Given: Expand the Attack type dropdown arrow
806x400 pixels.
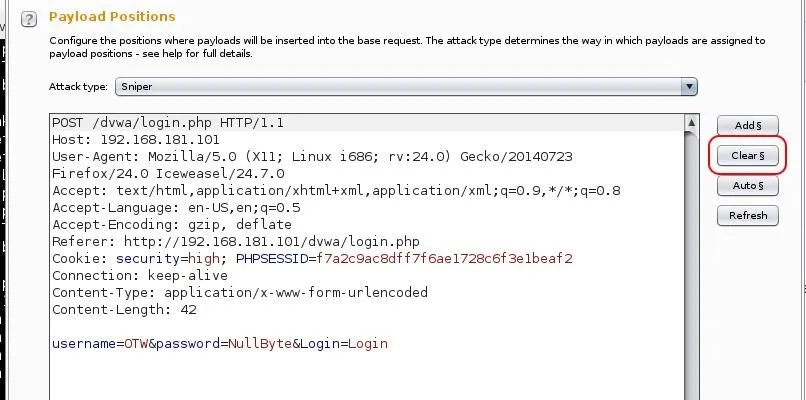Looking at the screenshot, I should pyautogui.click(x=689, y=86).
